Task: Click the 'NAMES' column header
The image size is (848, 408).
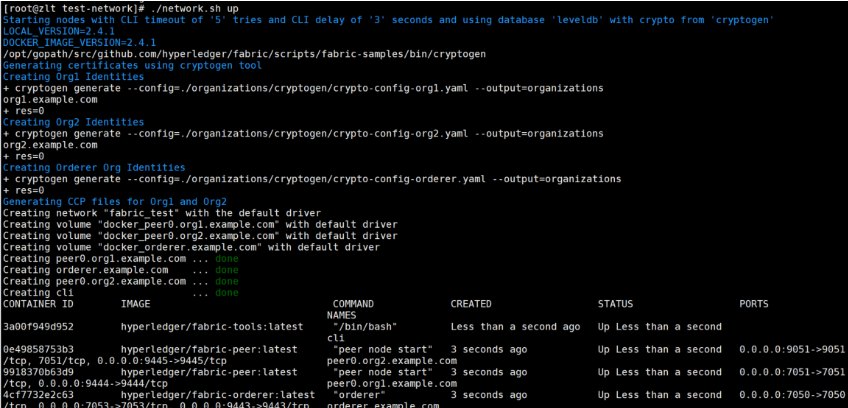Action: coord(341,315)
